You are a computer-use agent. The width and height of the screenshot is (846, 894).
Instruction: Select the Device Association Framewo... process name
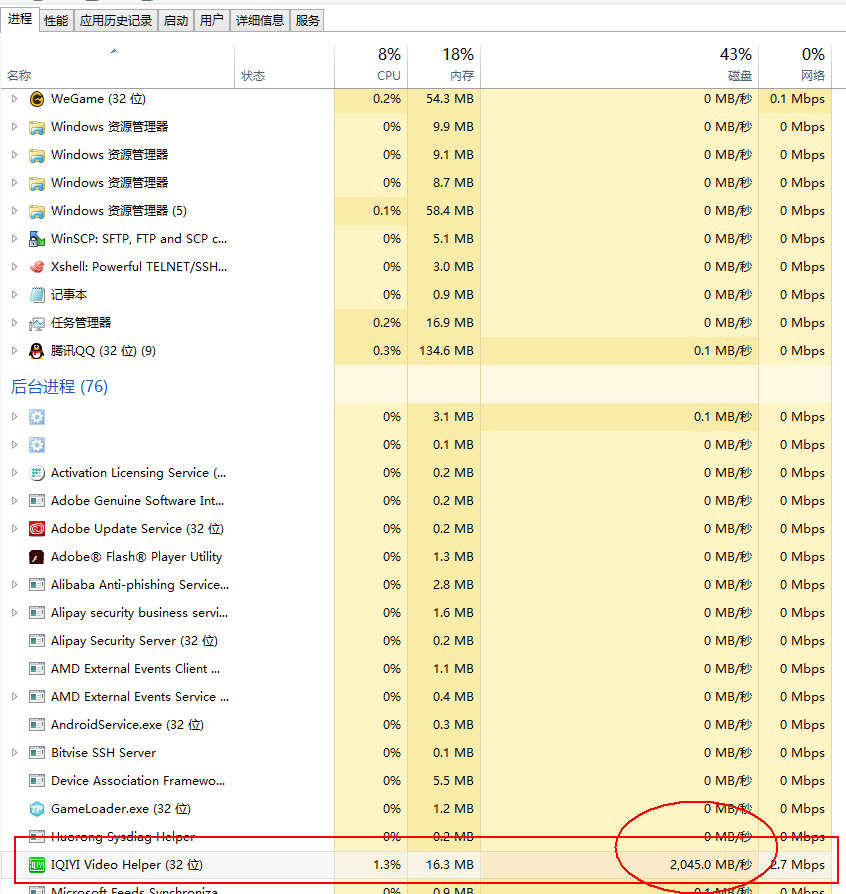pyautogui.click(x=138, y=781)
